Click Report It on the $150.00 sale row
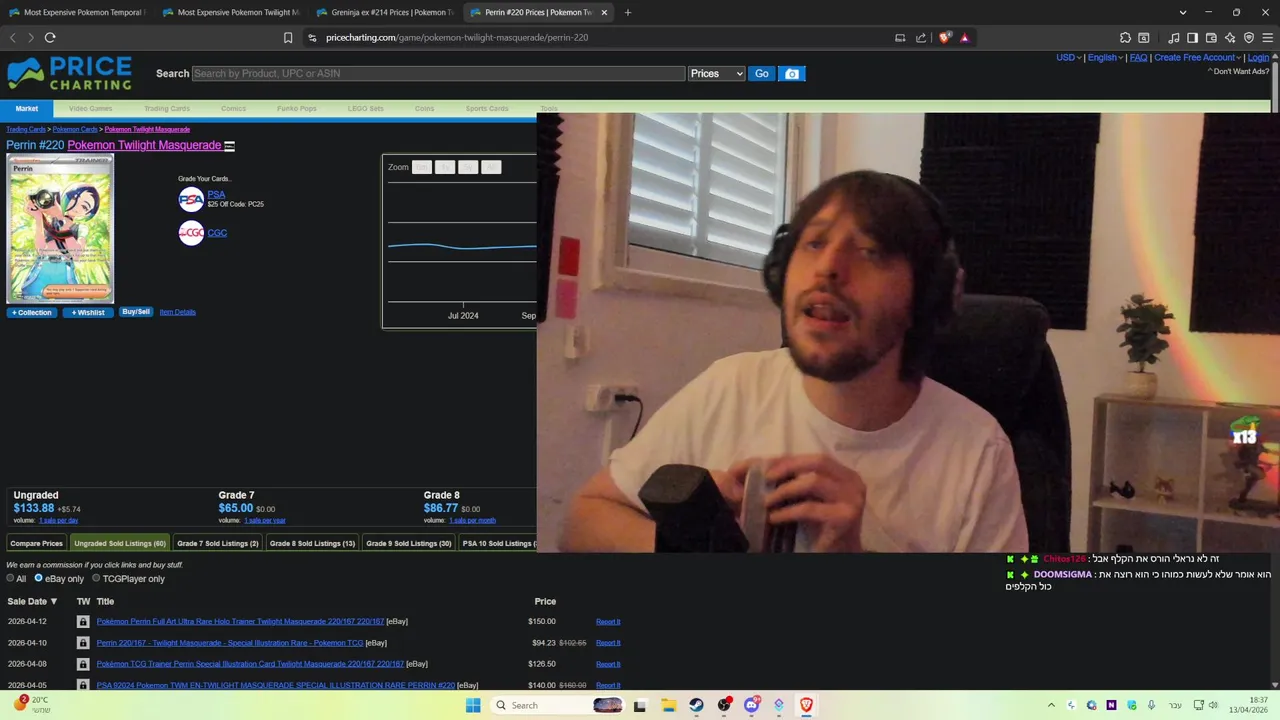Screen dimensions: 1280x720 pos(608,622)
